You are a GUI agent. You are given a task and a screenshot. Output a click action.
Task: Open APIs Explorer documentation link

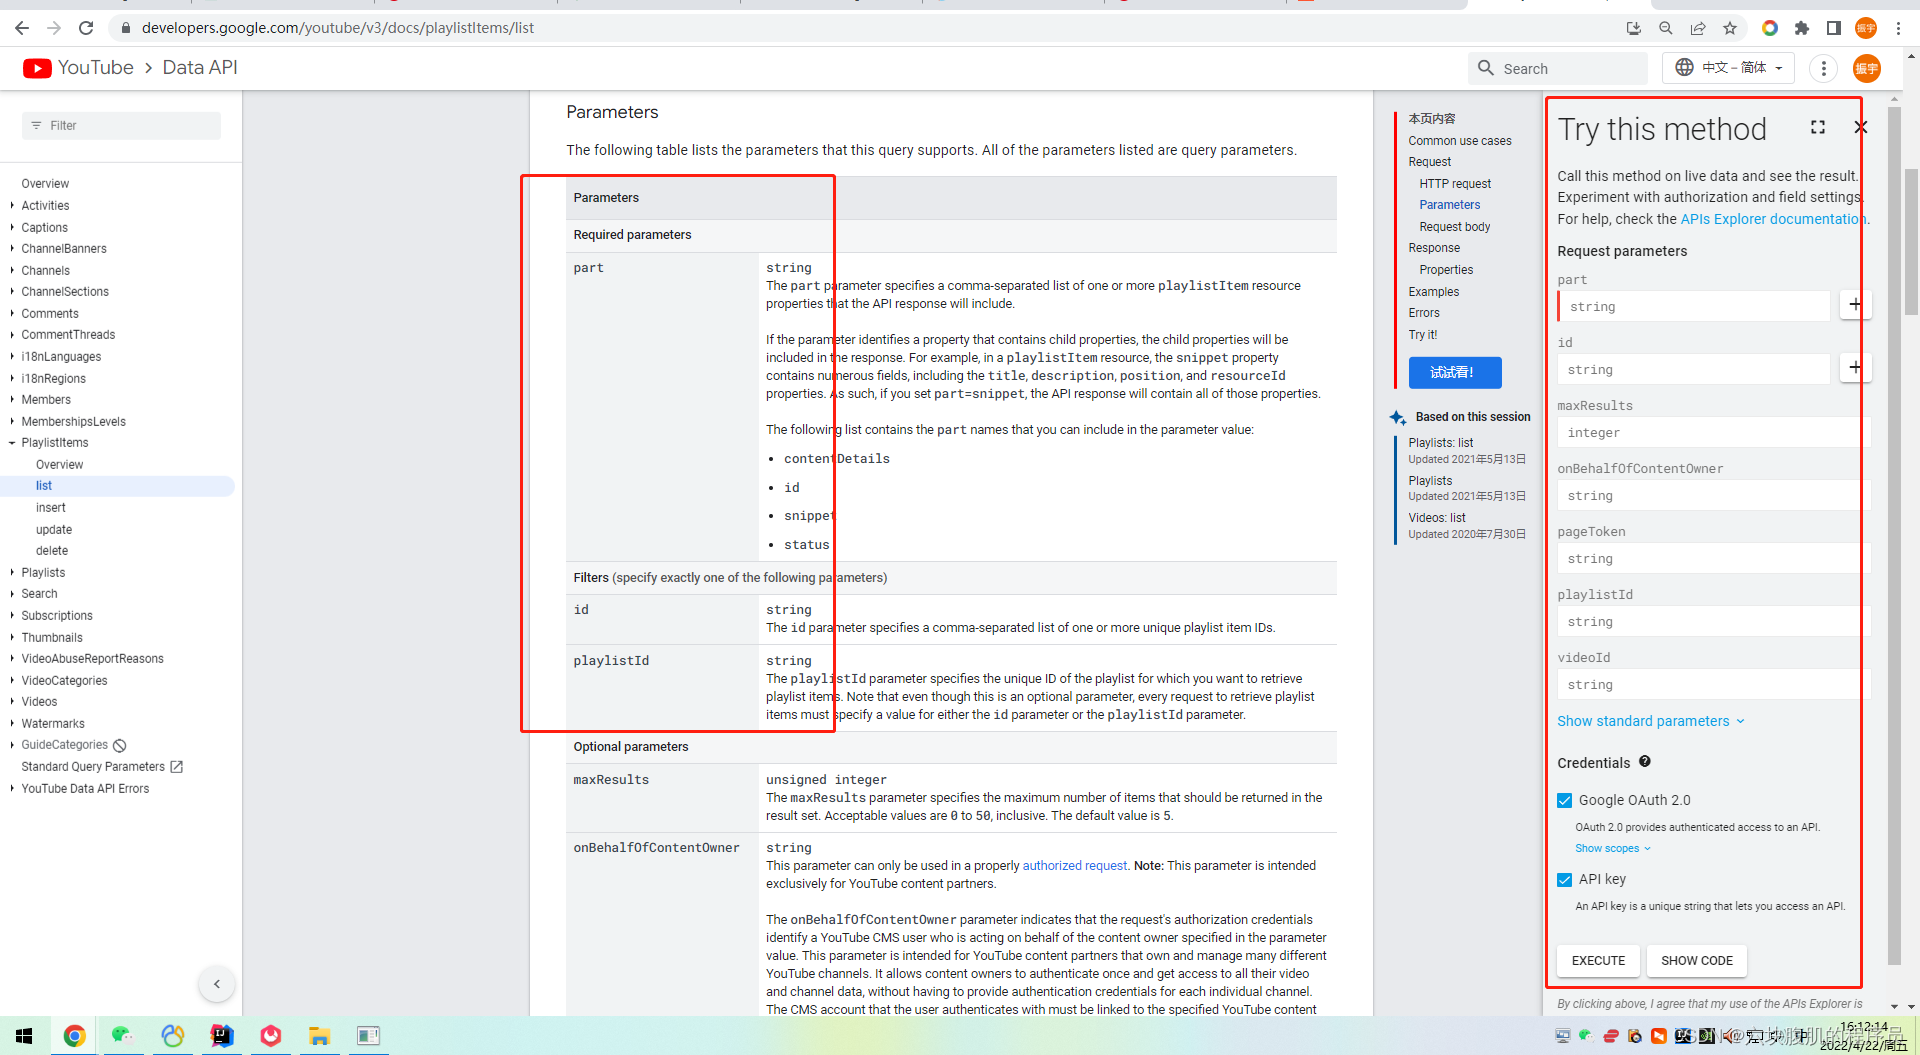pos(1773,219)
